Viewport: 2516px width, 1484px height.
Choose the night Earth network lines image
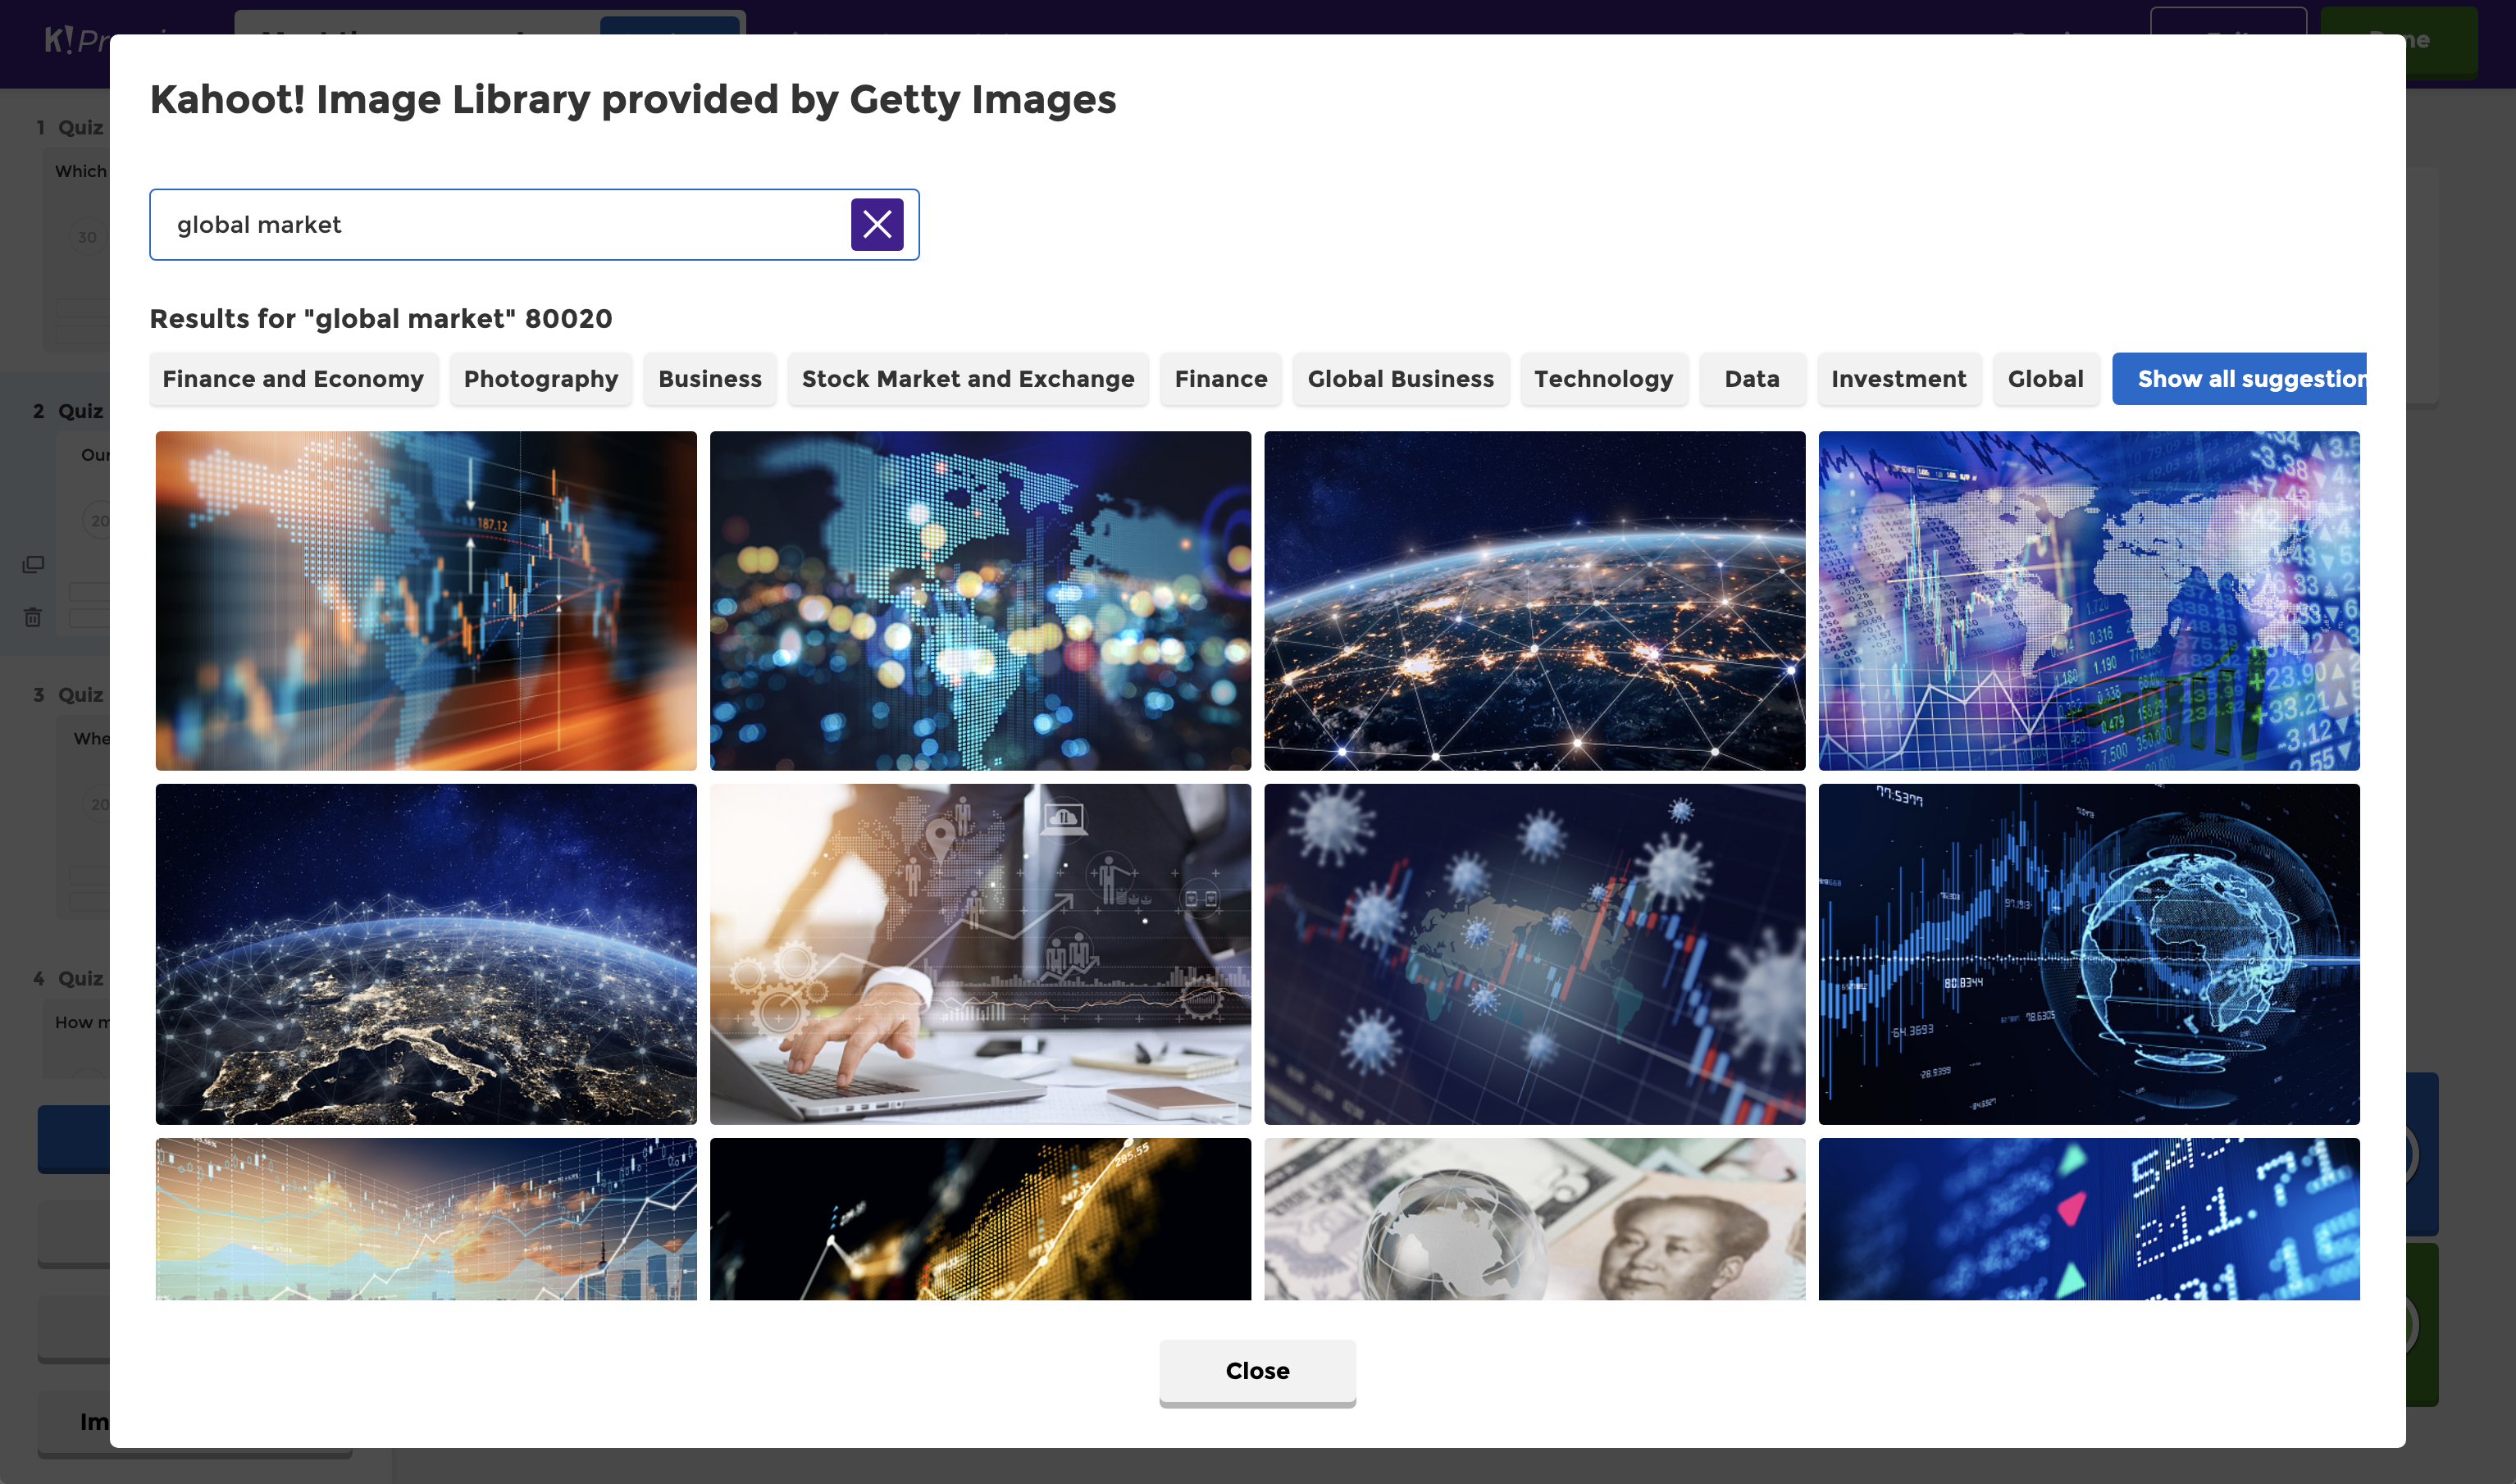point(1534,601)
